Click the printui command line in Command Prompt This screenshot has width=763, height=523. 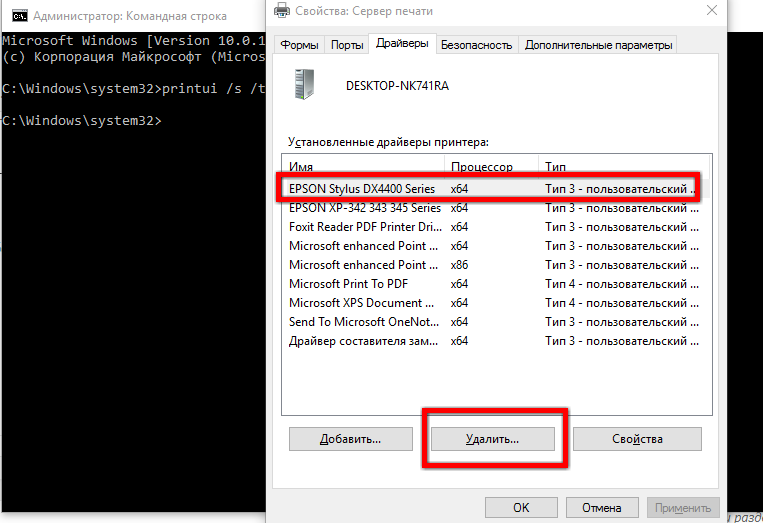coord(134,89)
